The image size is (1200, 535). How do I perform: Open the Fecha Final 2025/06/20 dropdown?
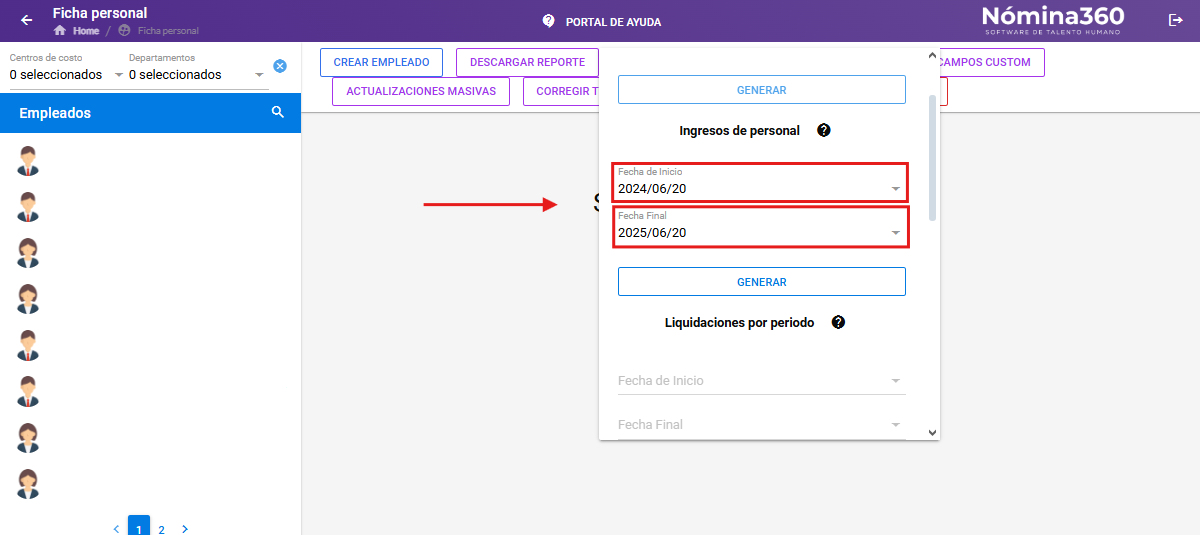click(x=760, y=226)
